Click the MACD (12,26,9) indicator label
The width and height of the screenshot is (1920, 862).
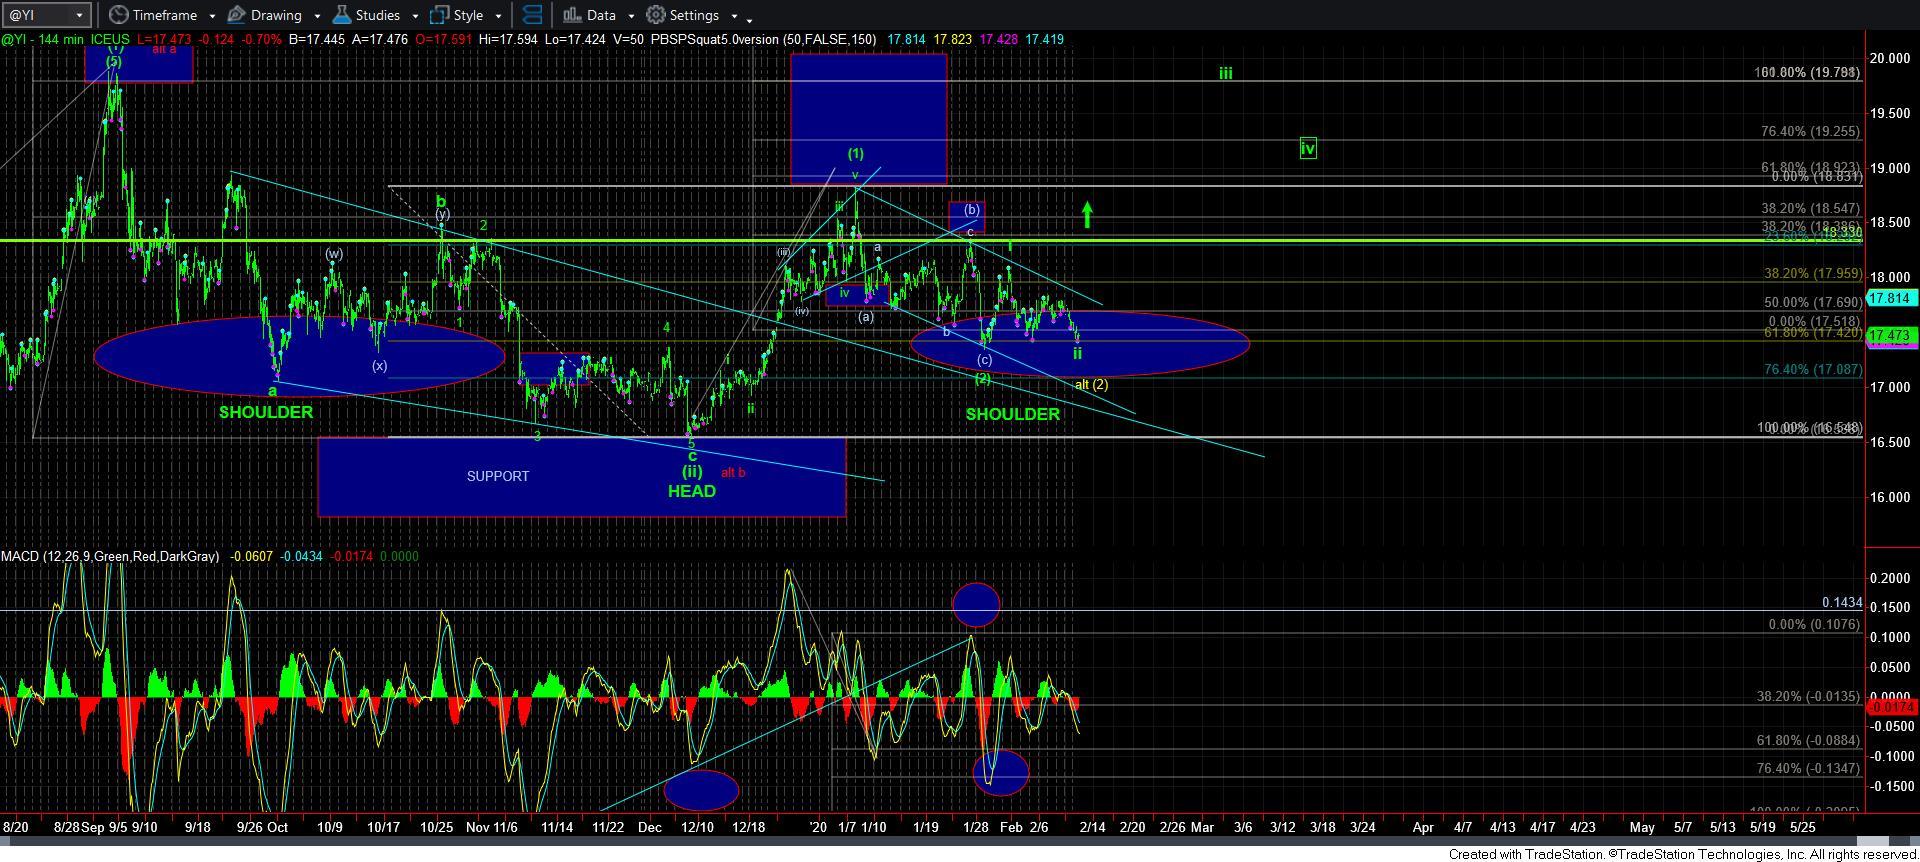(110, 556)
